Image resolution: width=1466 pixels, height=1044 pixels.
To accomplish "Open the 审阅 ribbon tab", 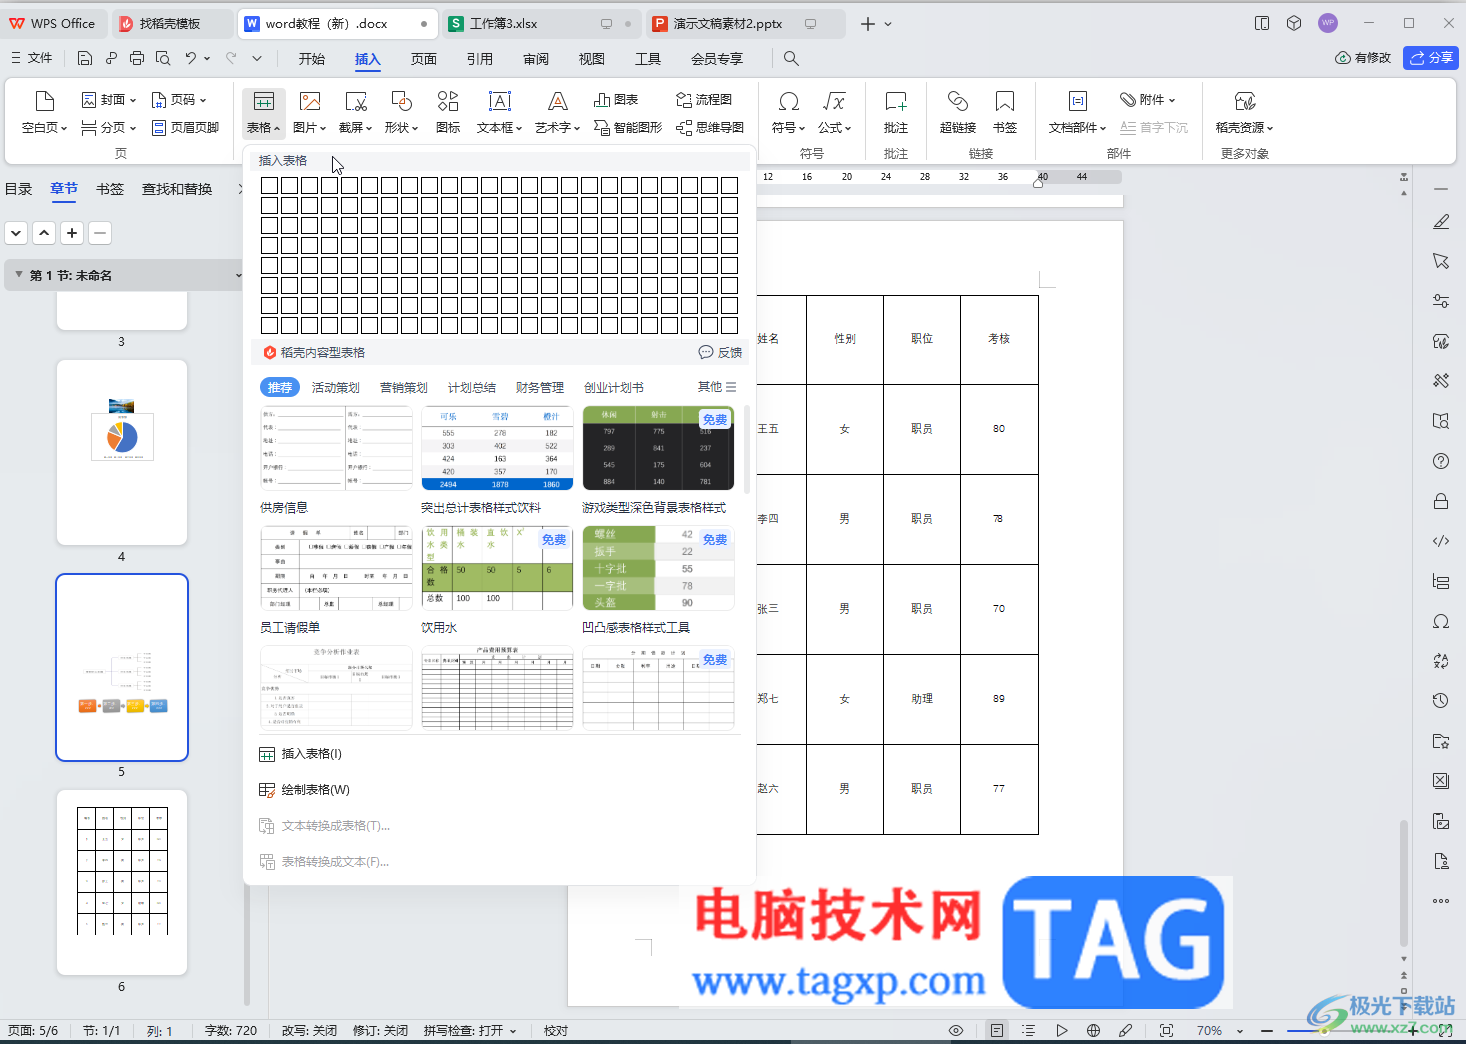I will [x=536, y=59].
